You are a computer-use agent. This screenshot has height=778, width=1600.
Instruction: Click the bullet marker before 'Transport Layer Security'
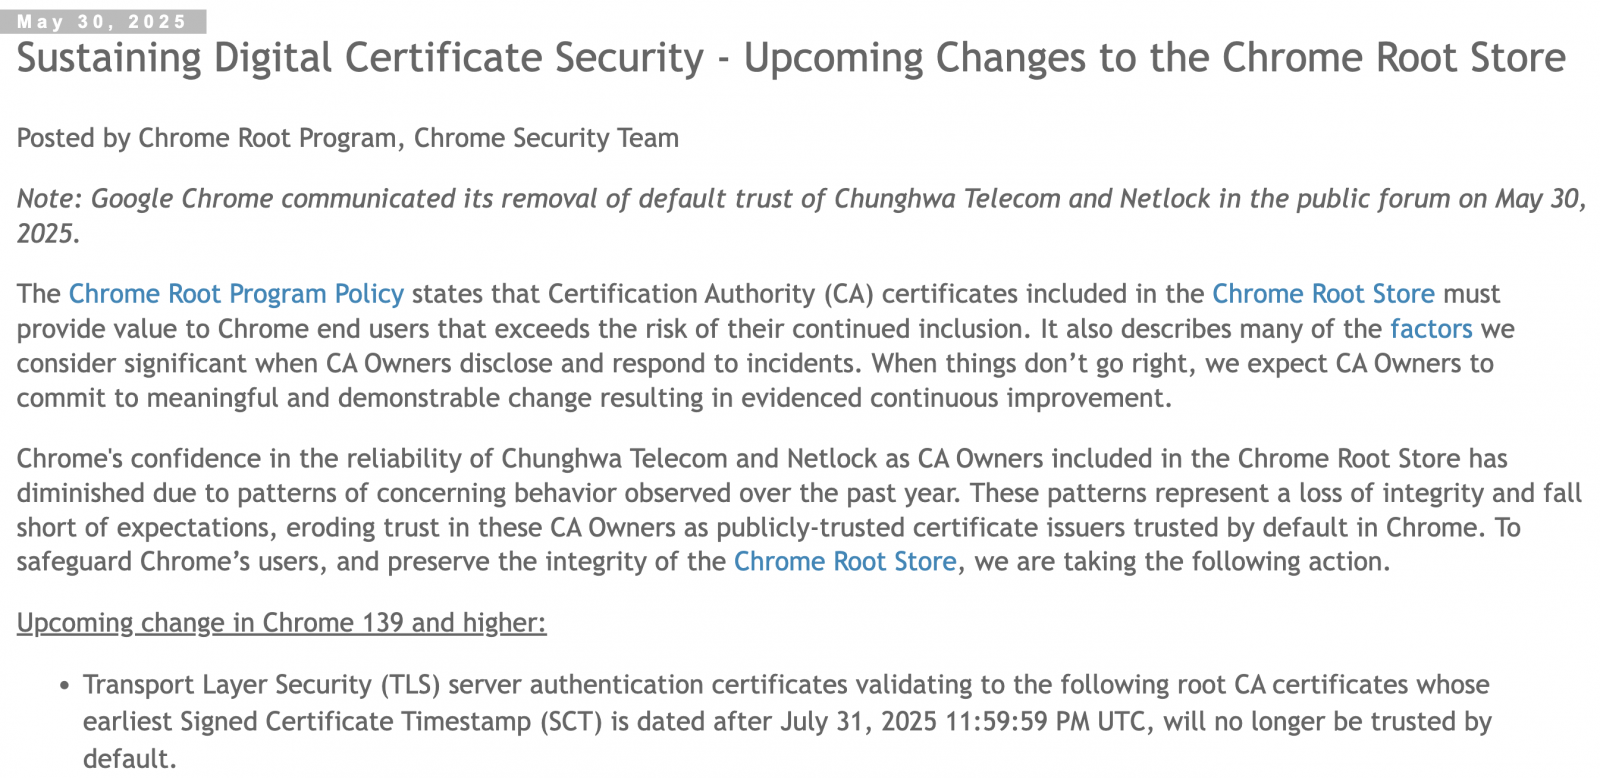[64, 687]
